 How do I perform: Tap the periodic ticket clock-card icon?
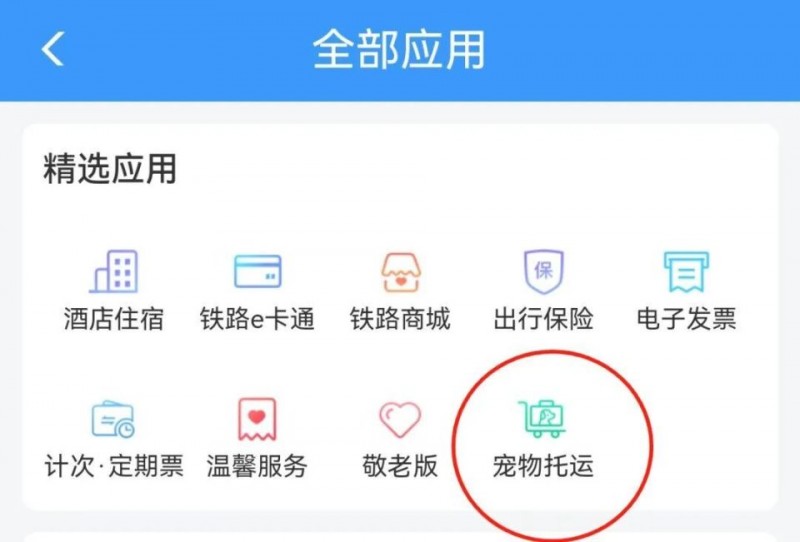[113, 419]
